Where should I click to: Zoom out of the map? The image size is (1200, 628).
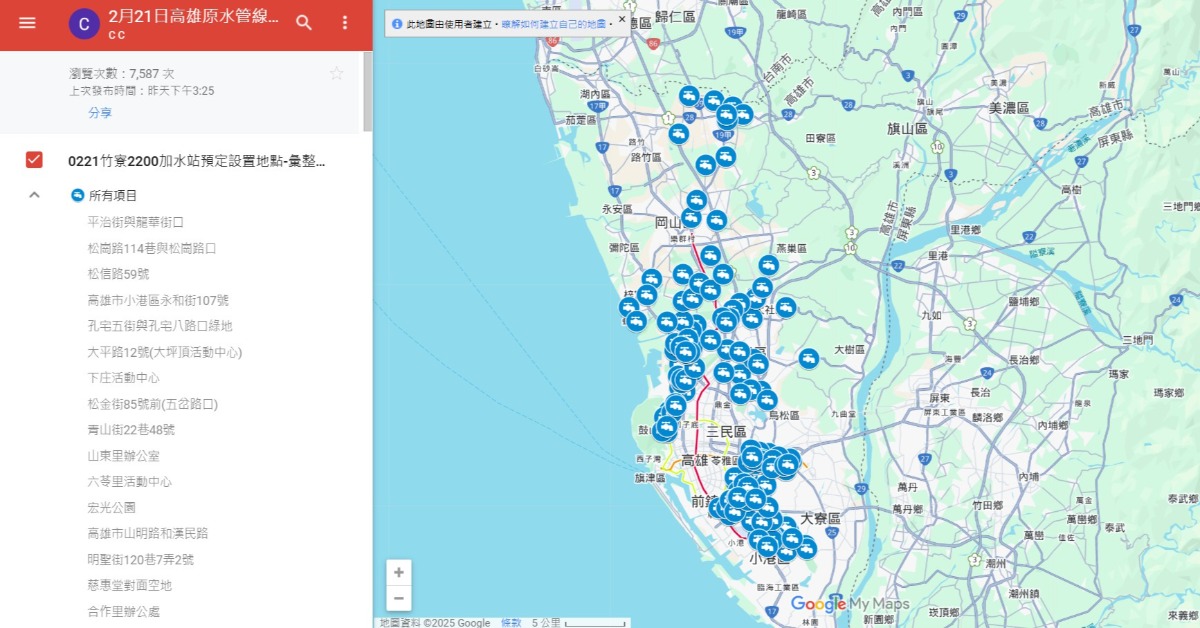coord(399,598)
